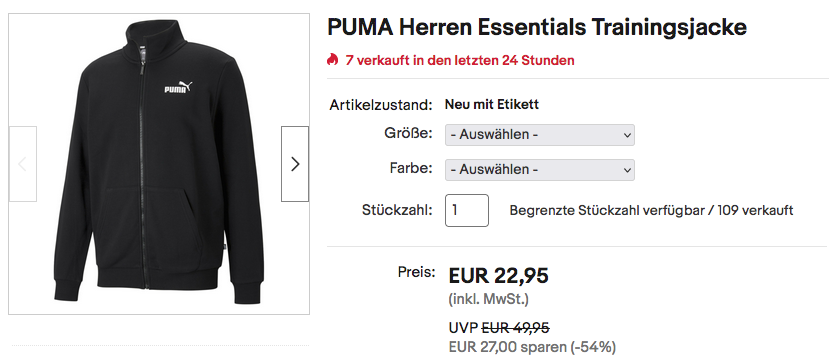Click the EUR 27,00 sparen savings text
This screenshot has width=833, height=361.
(532, 348)
